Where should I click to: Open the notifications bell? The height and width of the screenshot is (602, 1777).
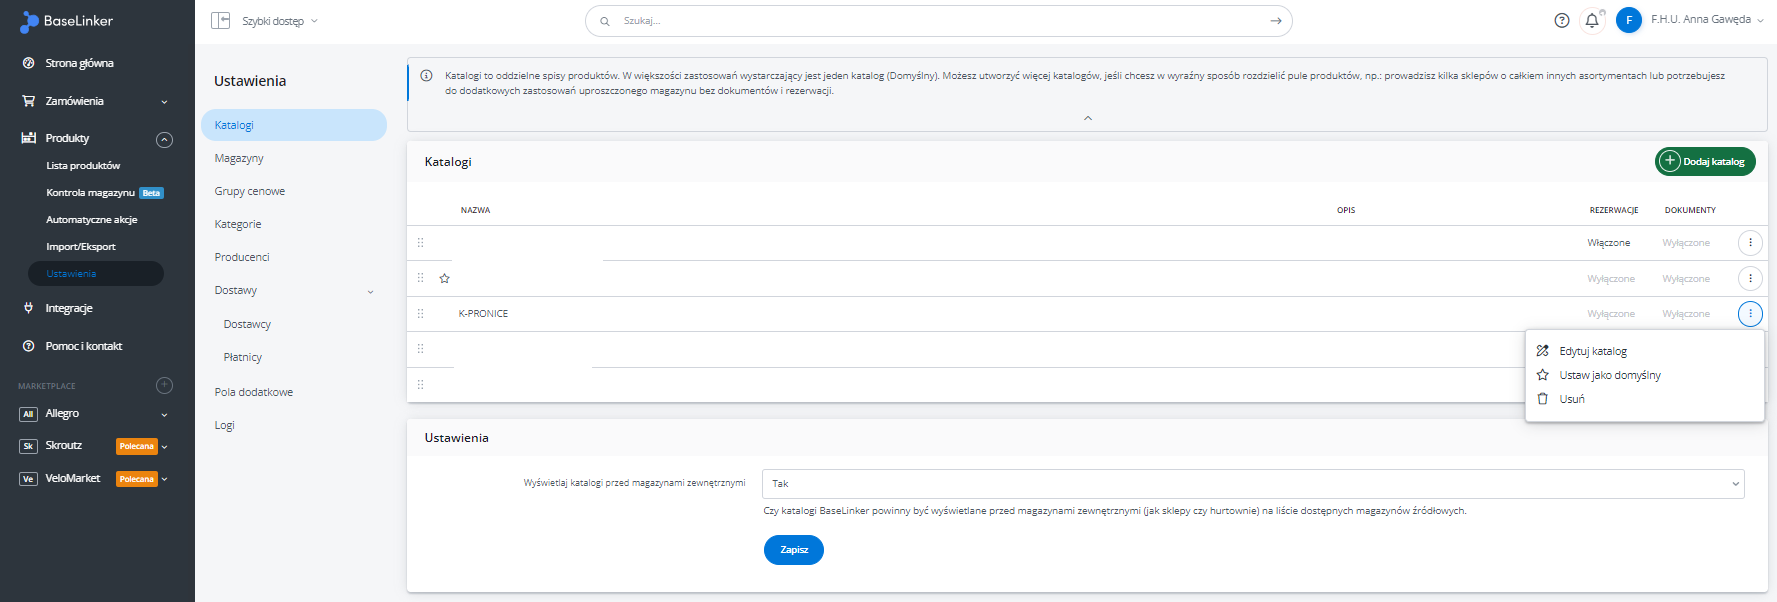coord(1592,20)
